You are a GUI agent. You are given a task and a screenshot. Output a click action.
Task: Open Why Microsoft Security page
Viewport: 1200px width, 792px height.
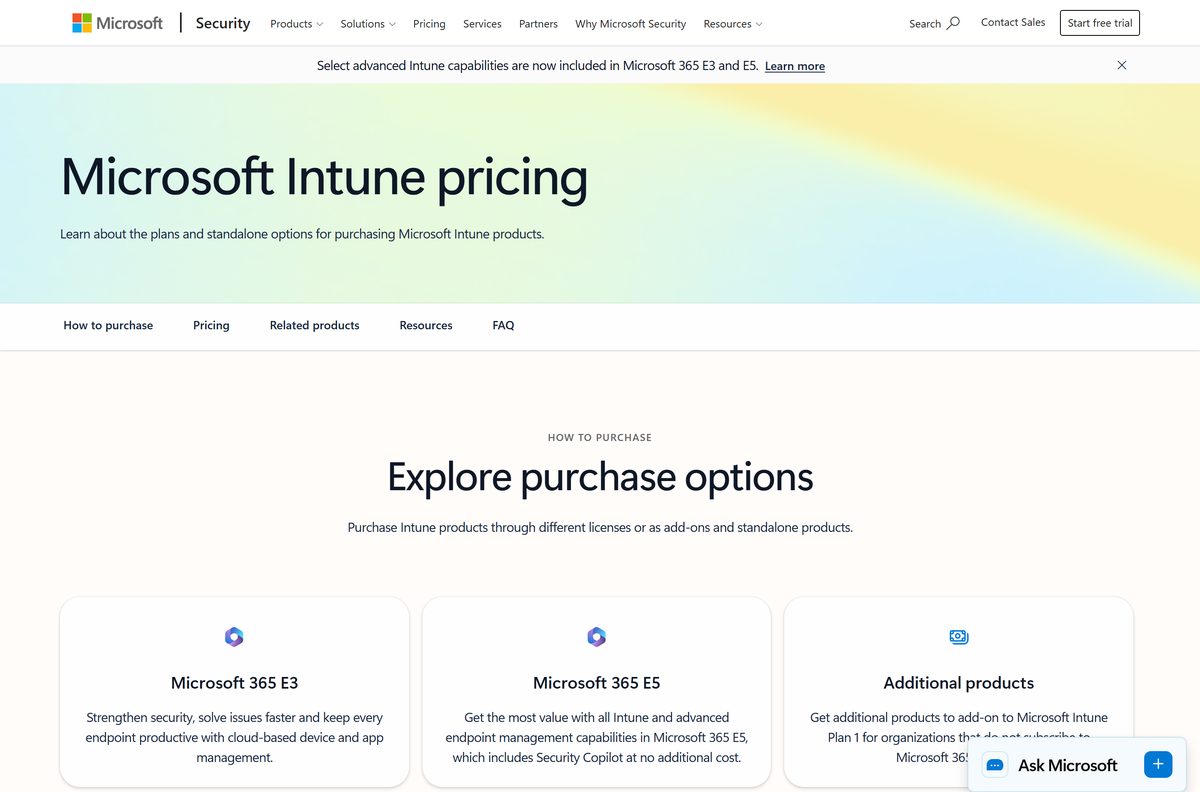coord(631,23)
